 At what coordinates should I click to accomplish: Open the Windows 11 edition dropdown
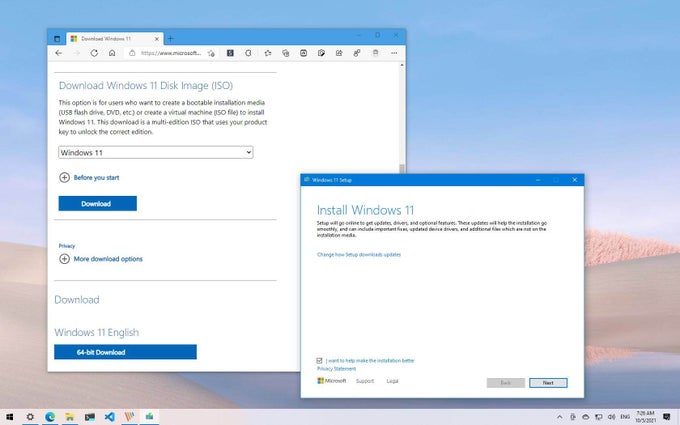click(155, 152)
